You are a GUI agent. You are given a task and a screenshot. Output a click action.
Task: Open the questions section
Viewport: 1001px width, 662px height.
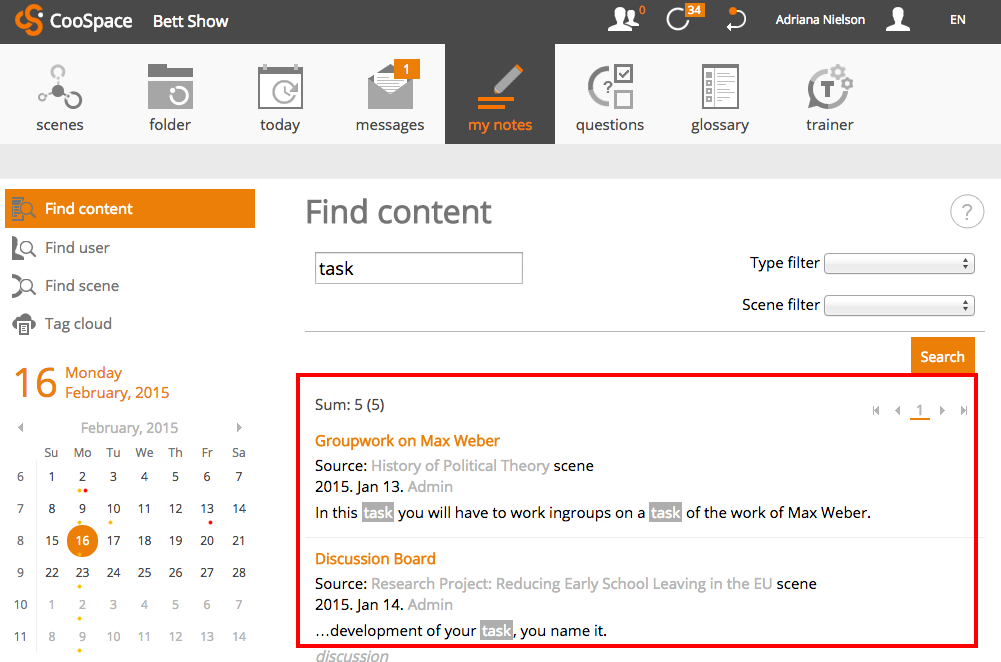pyautogui.click(x=609, y=97)
